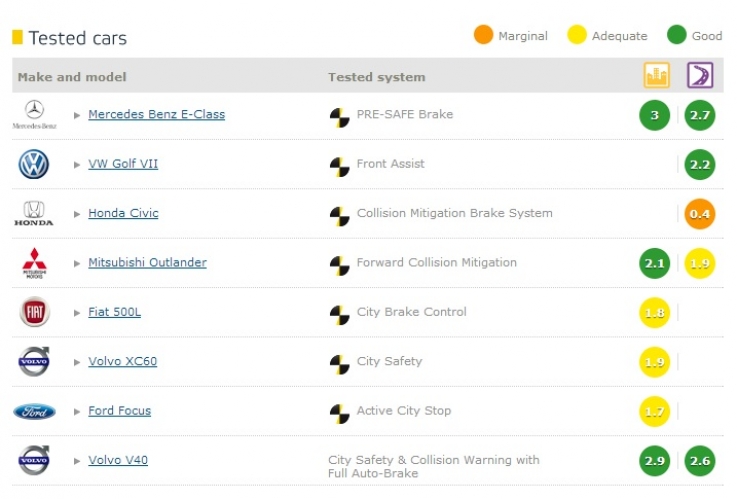The height and width of the screenshot is (499, 737).
Task: Open the Fiat 500L link
Action: coord(115,312)
